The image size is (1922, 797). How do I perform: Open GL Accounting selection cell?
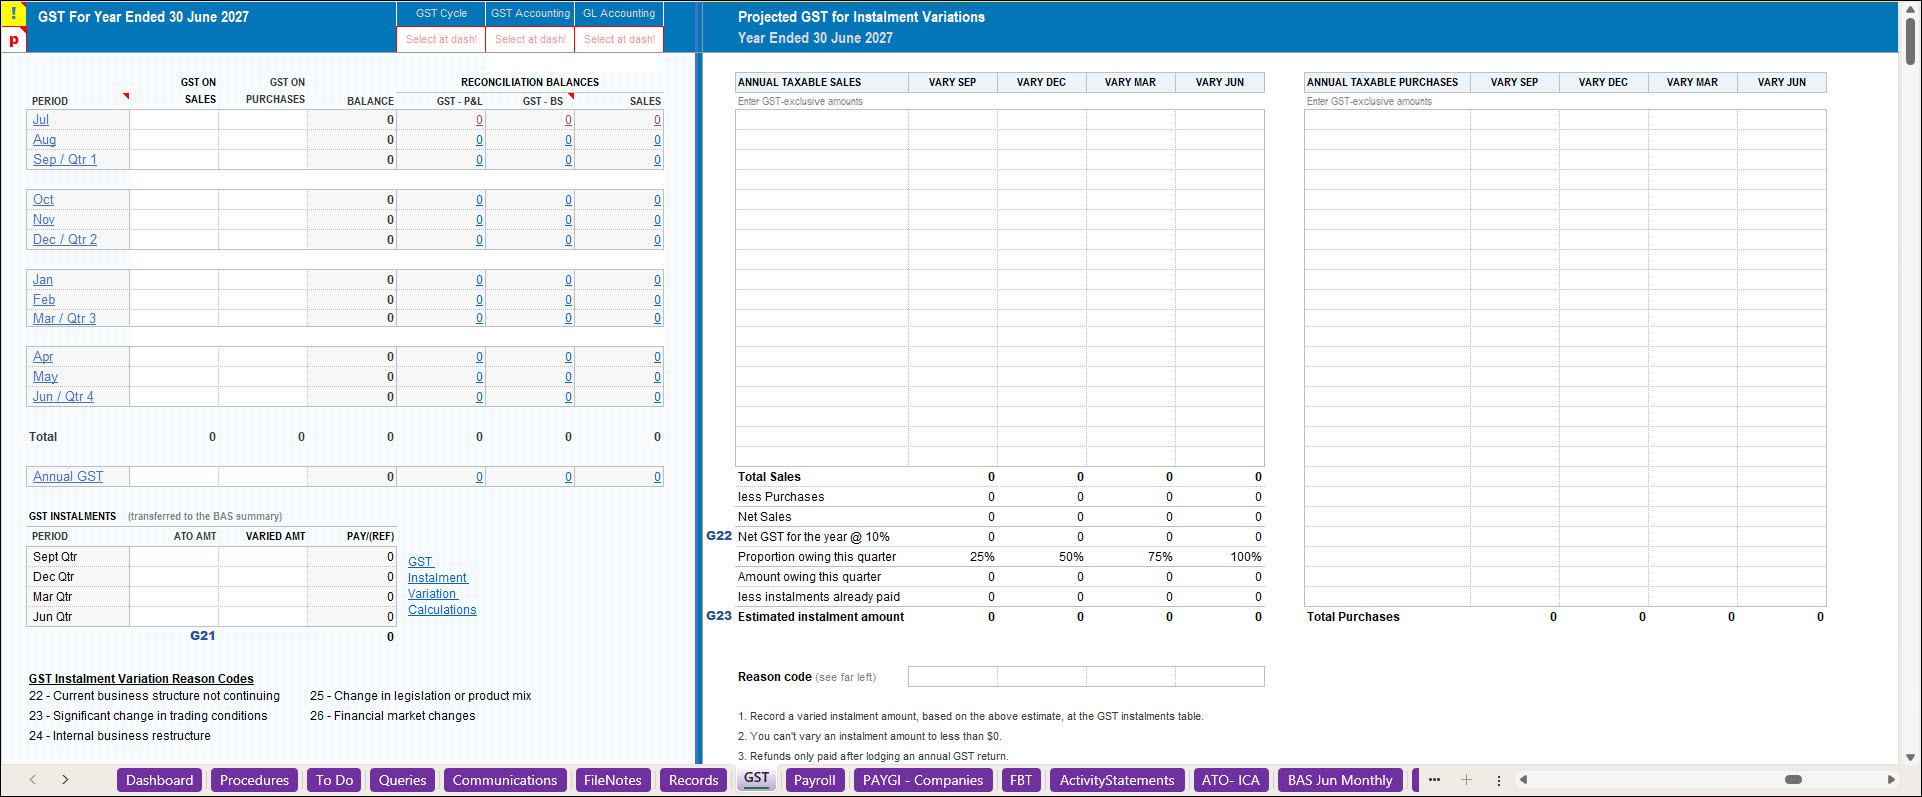[x=619, y=39]
